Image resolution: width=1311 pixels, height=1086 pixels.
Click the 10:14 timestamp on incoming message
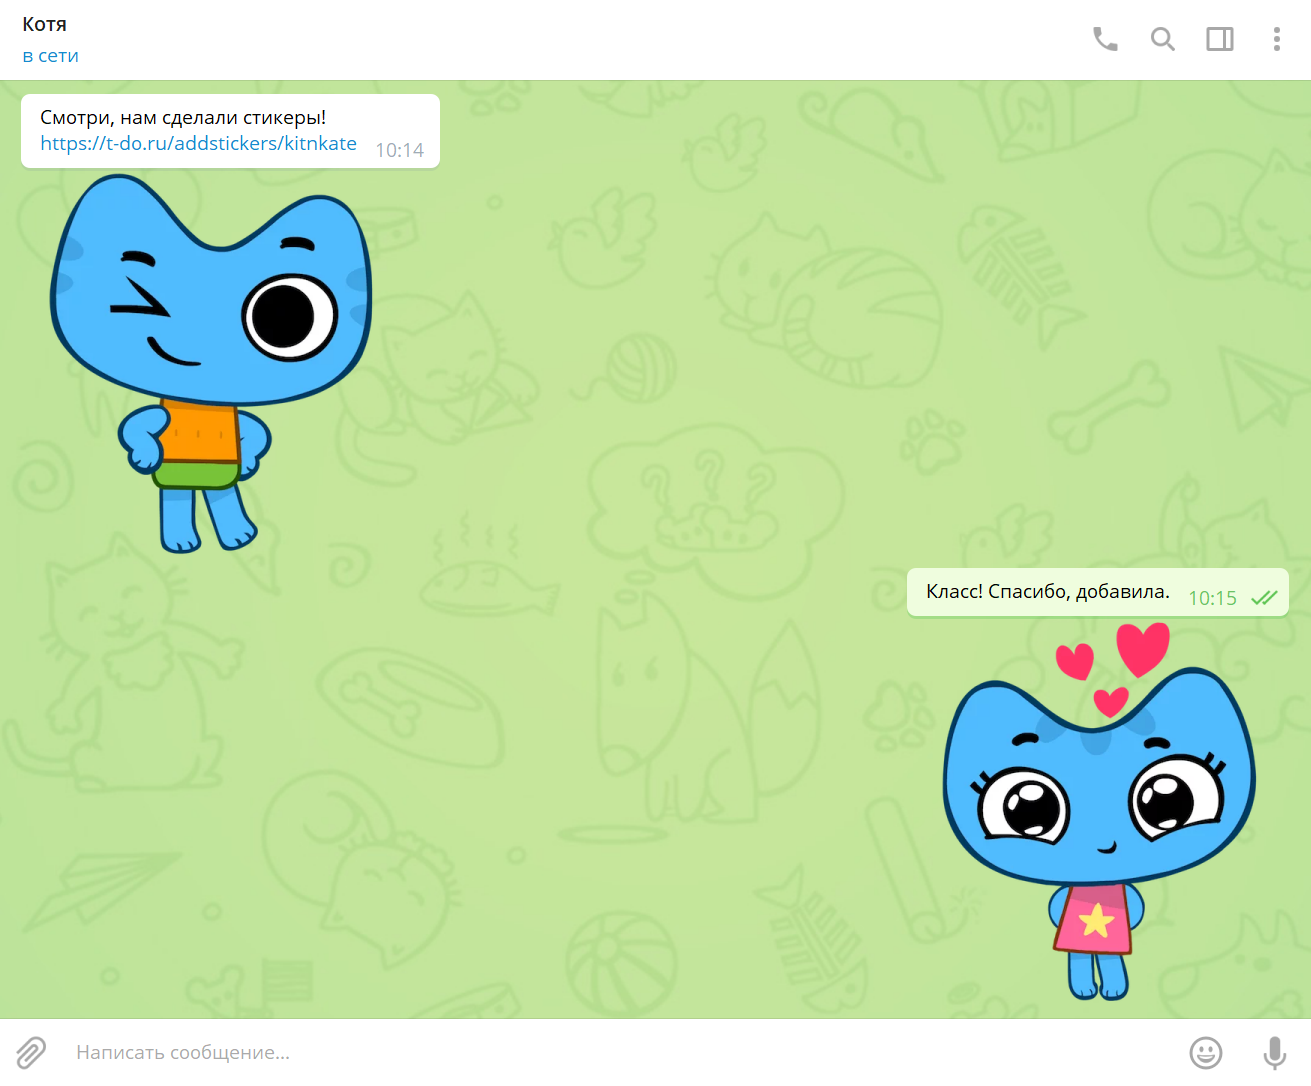[399, 150]
